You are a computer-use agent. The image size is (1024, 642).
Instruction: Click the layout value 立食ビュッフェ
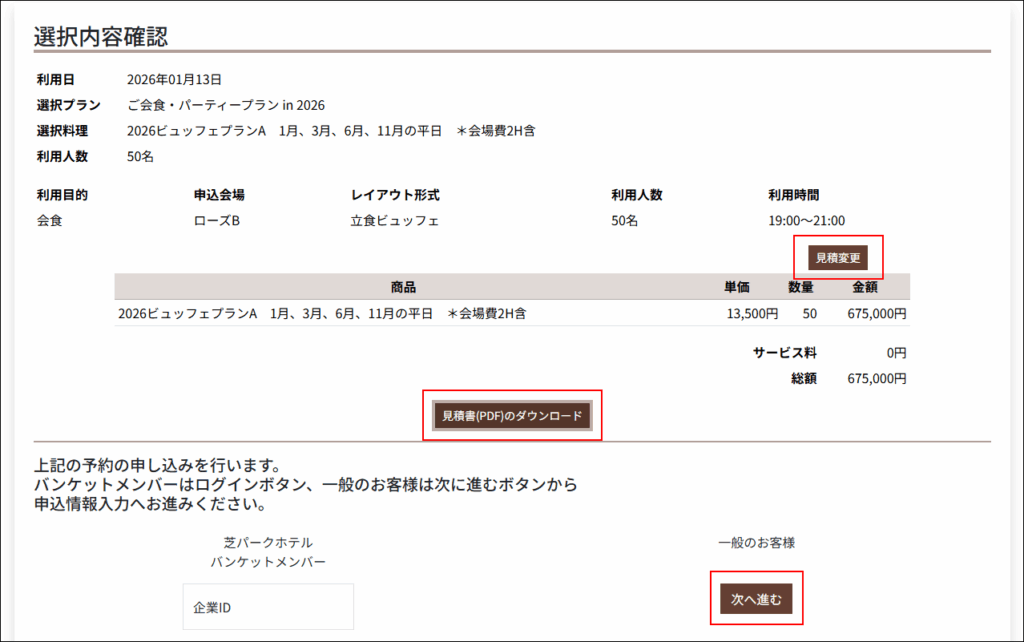click(395, 221)
